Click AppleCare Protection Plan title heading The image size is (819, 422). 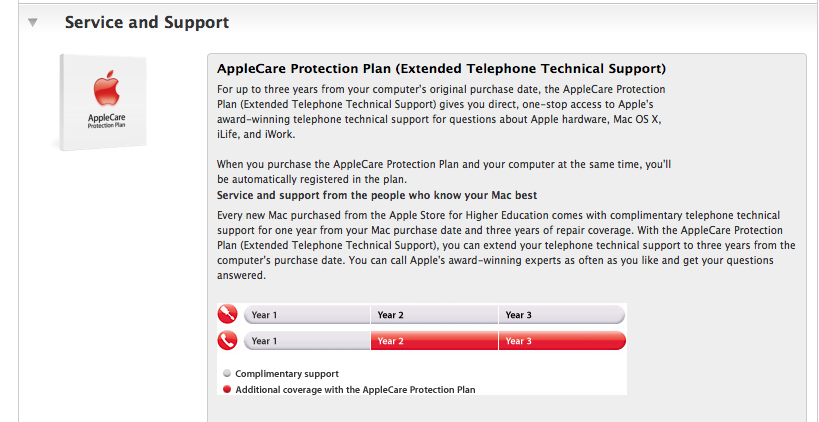(441, 69)
